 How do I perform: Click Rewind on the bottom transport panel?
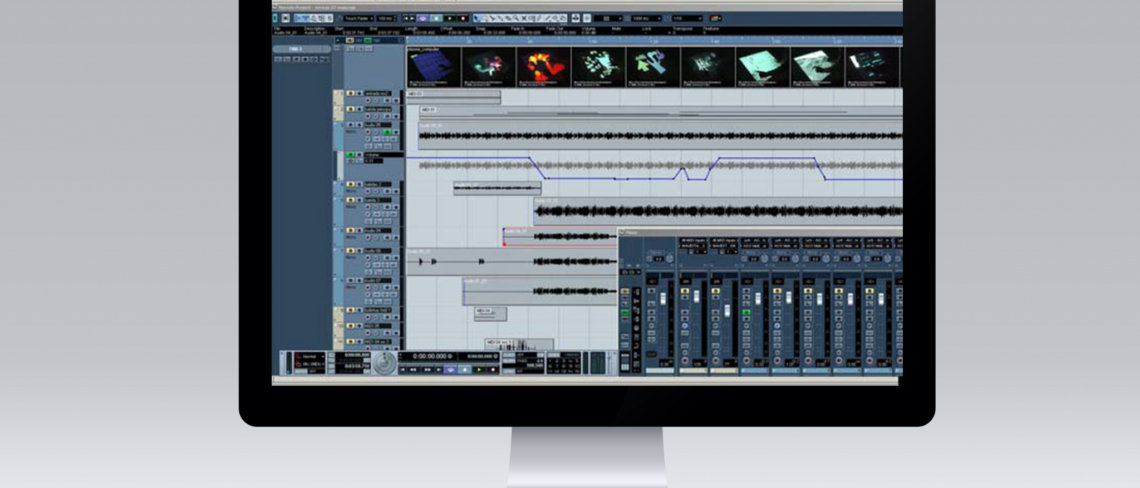413,369
